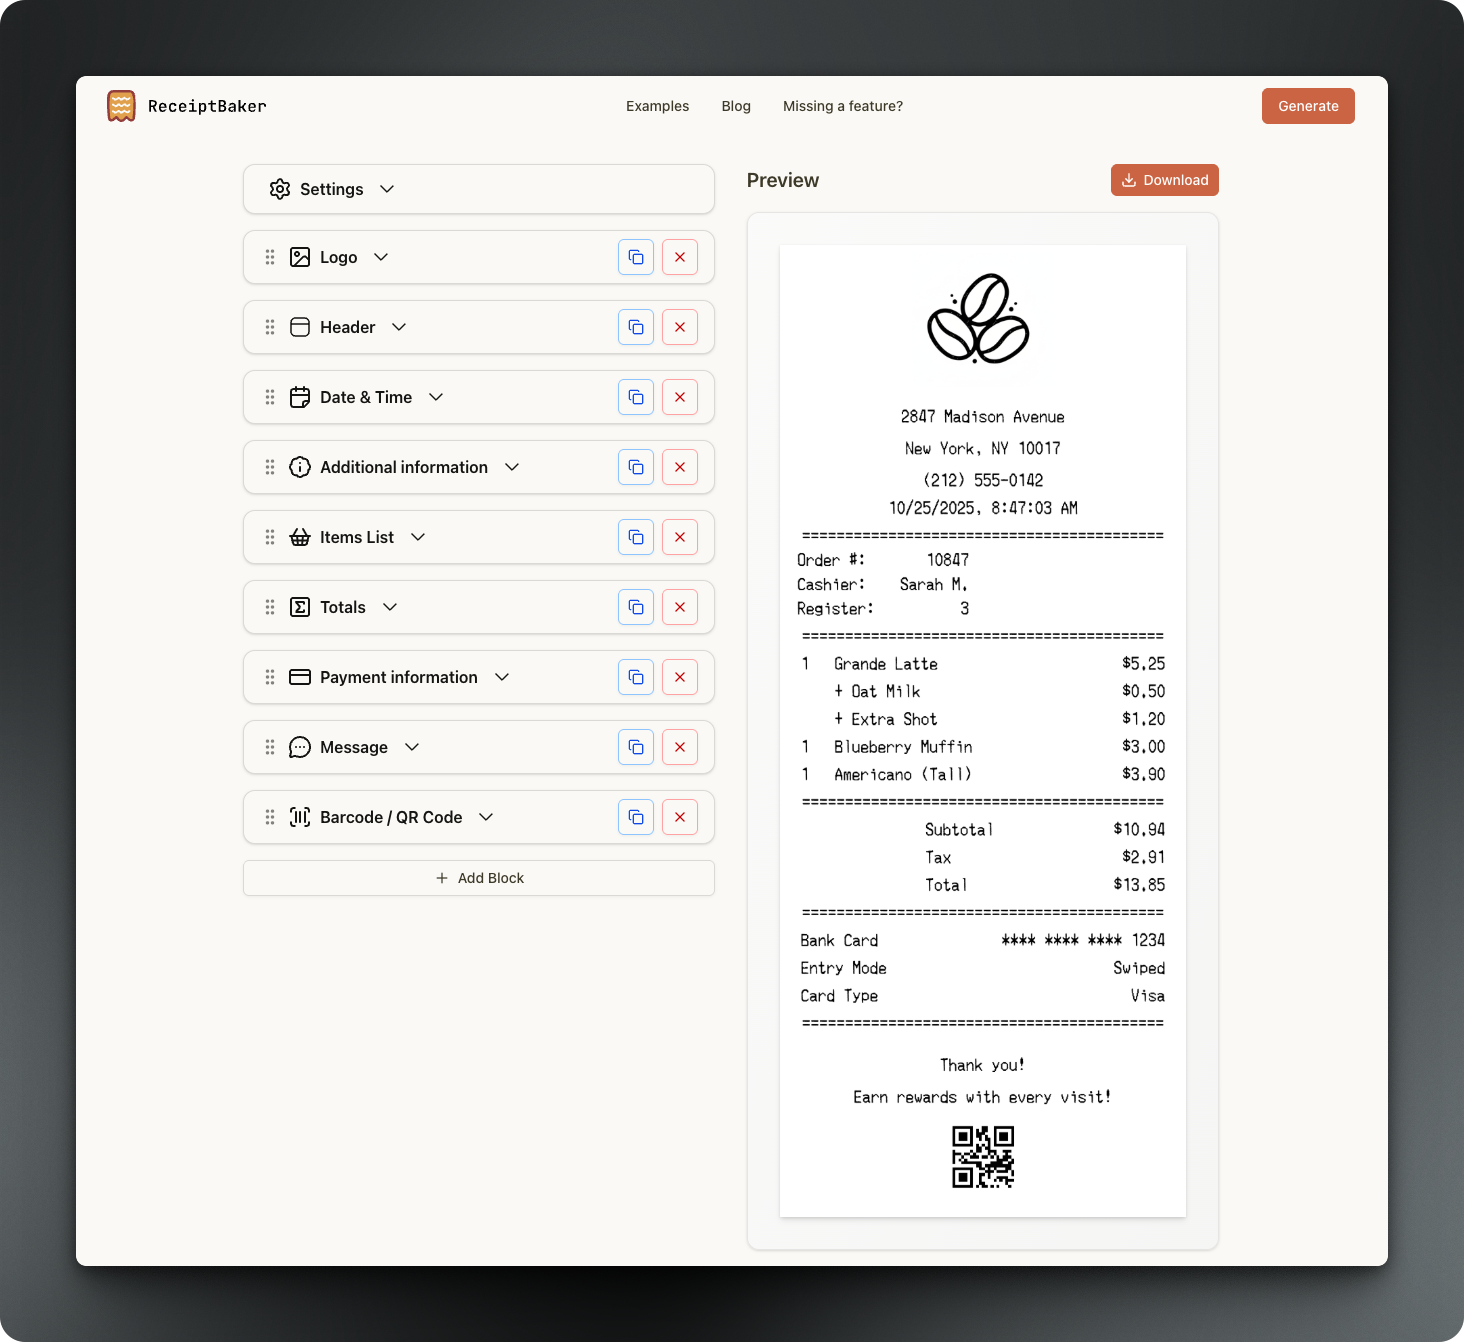This screenshot has width=1464, height=1342.
Task: Click the barcode icon on Barcode/QR Code block
Action: pos(300,817)
